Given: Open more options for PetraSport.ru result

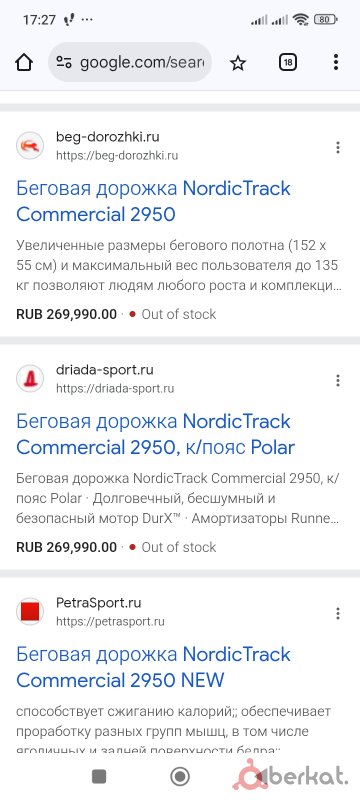Looking at the screenshot, I should (x=338, y=613).
